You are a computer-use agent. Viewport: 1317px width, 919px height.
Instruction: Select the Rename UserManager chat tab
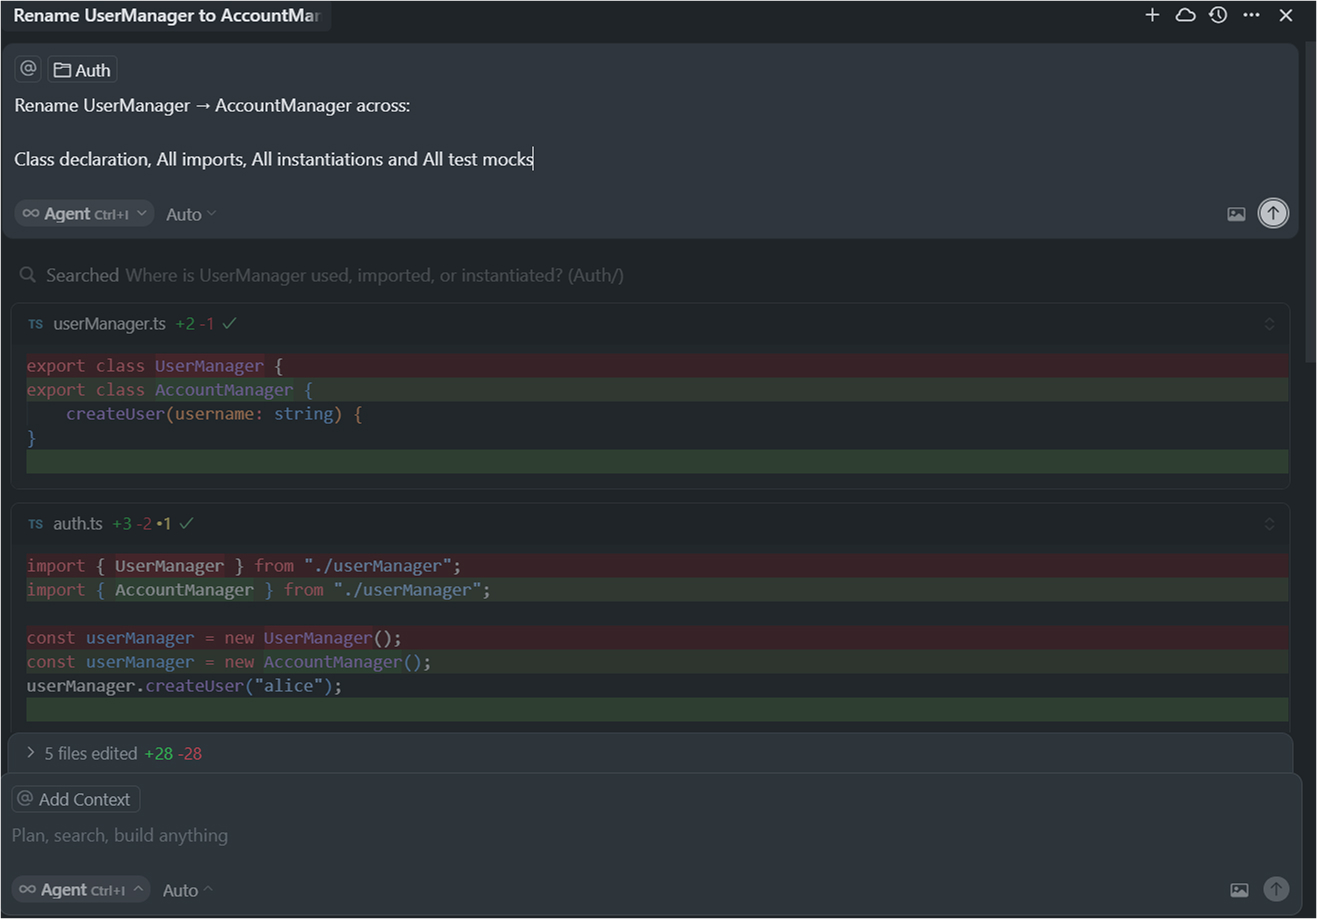(166, 16)
